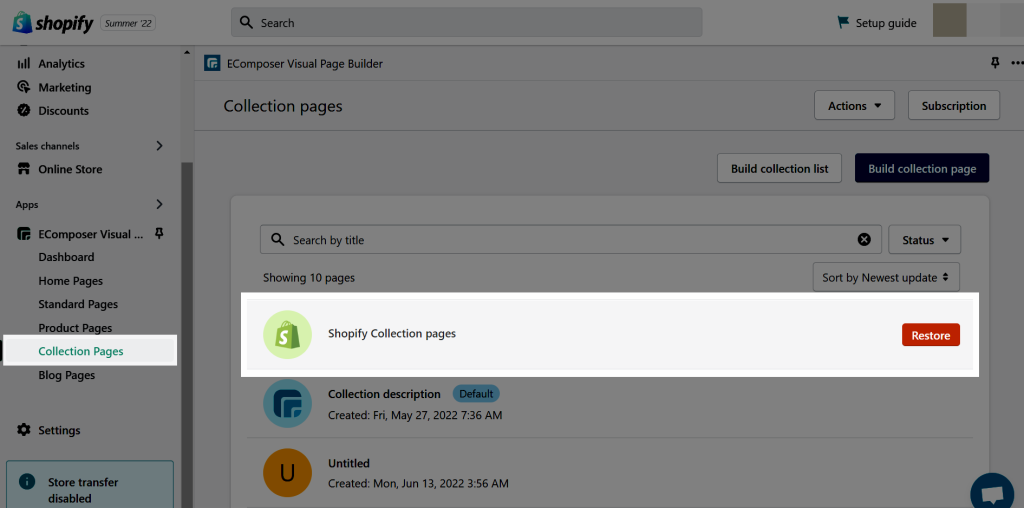Focus the top Search bar
1024x508 pixels.
point(467,22)
